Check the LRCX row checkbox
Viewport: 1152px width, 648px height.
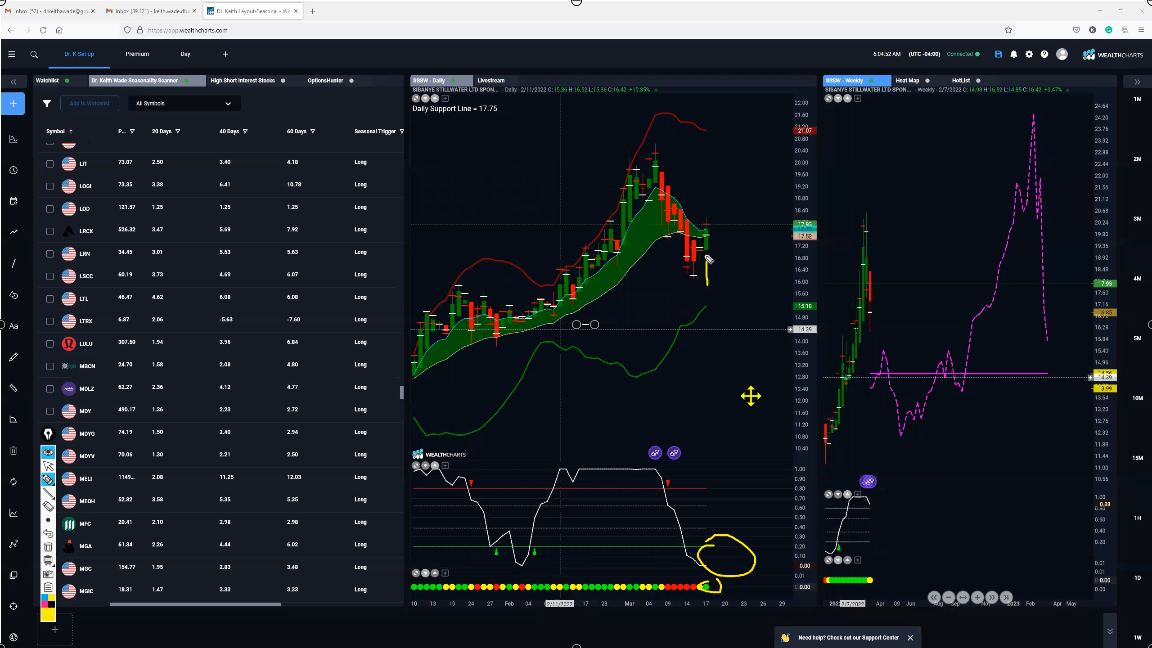(50, 231)
